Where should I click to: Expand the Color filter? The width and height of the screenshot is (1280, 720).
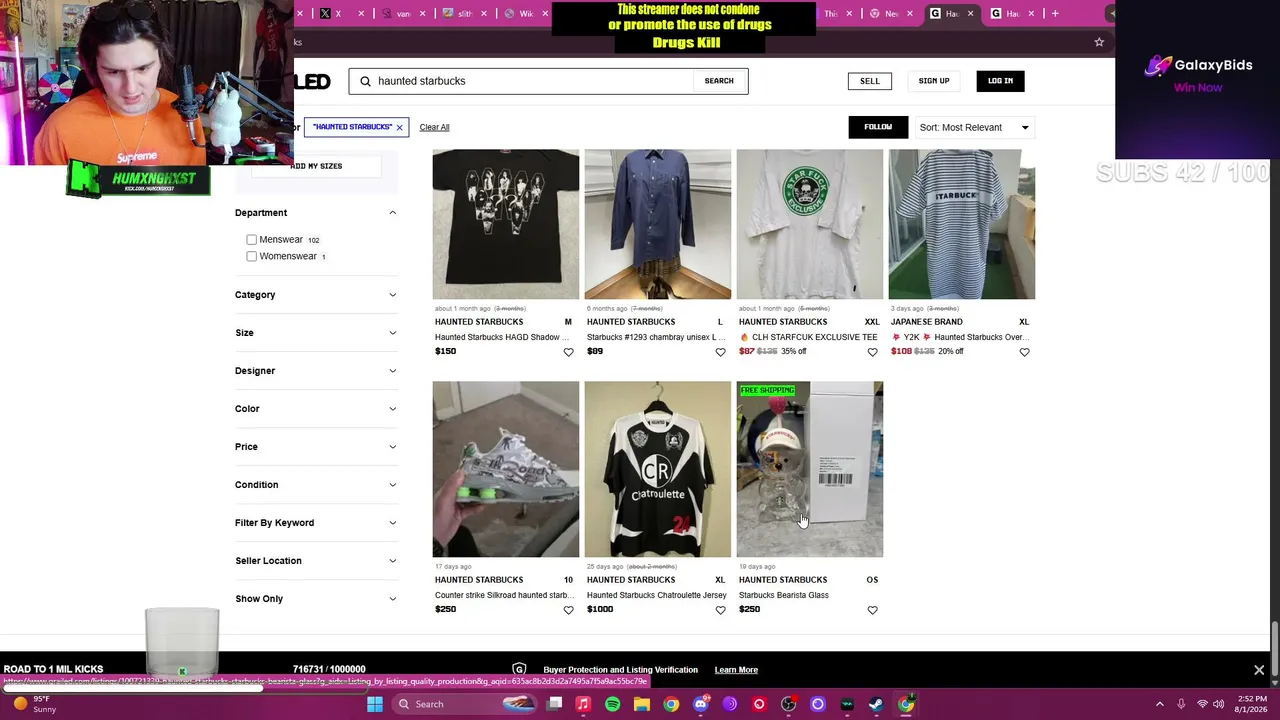[x=315, y=409]
